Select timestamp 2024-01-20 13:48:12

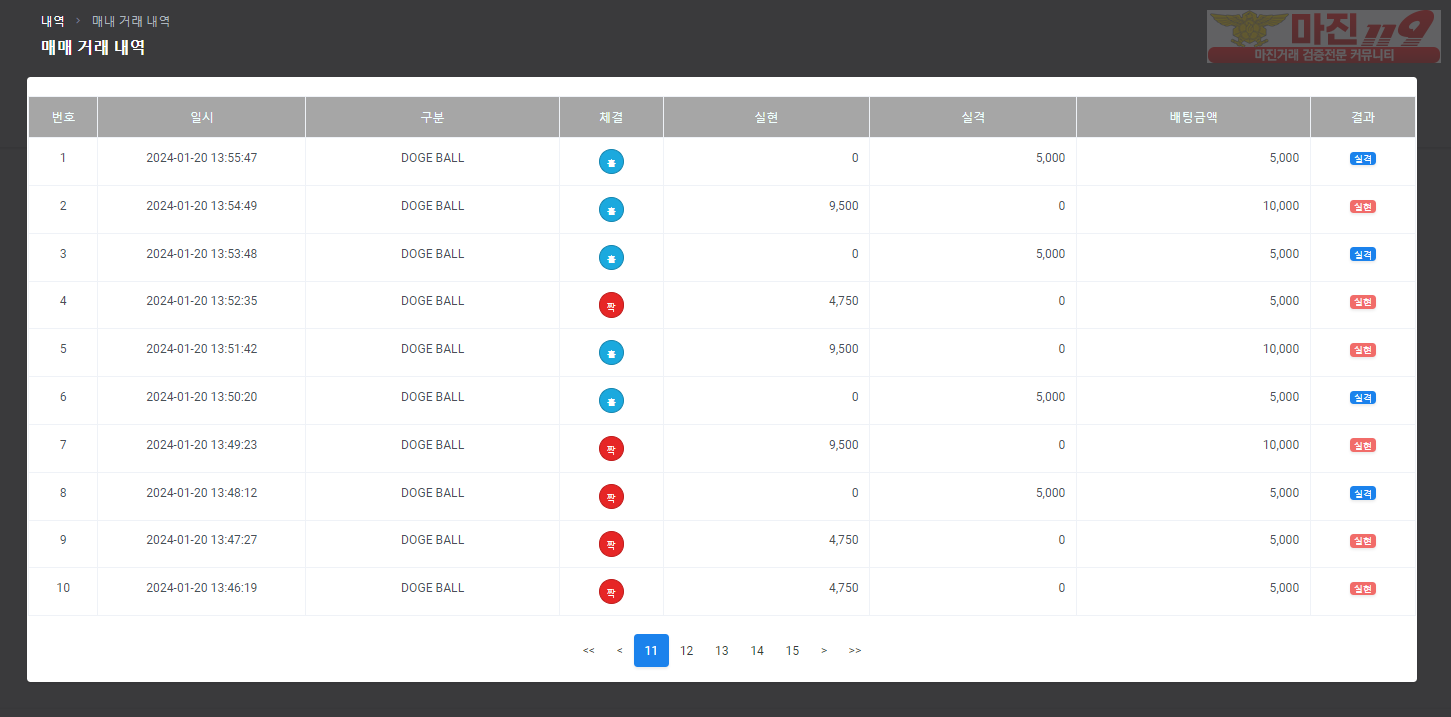pos(202,493)
